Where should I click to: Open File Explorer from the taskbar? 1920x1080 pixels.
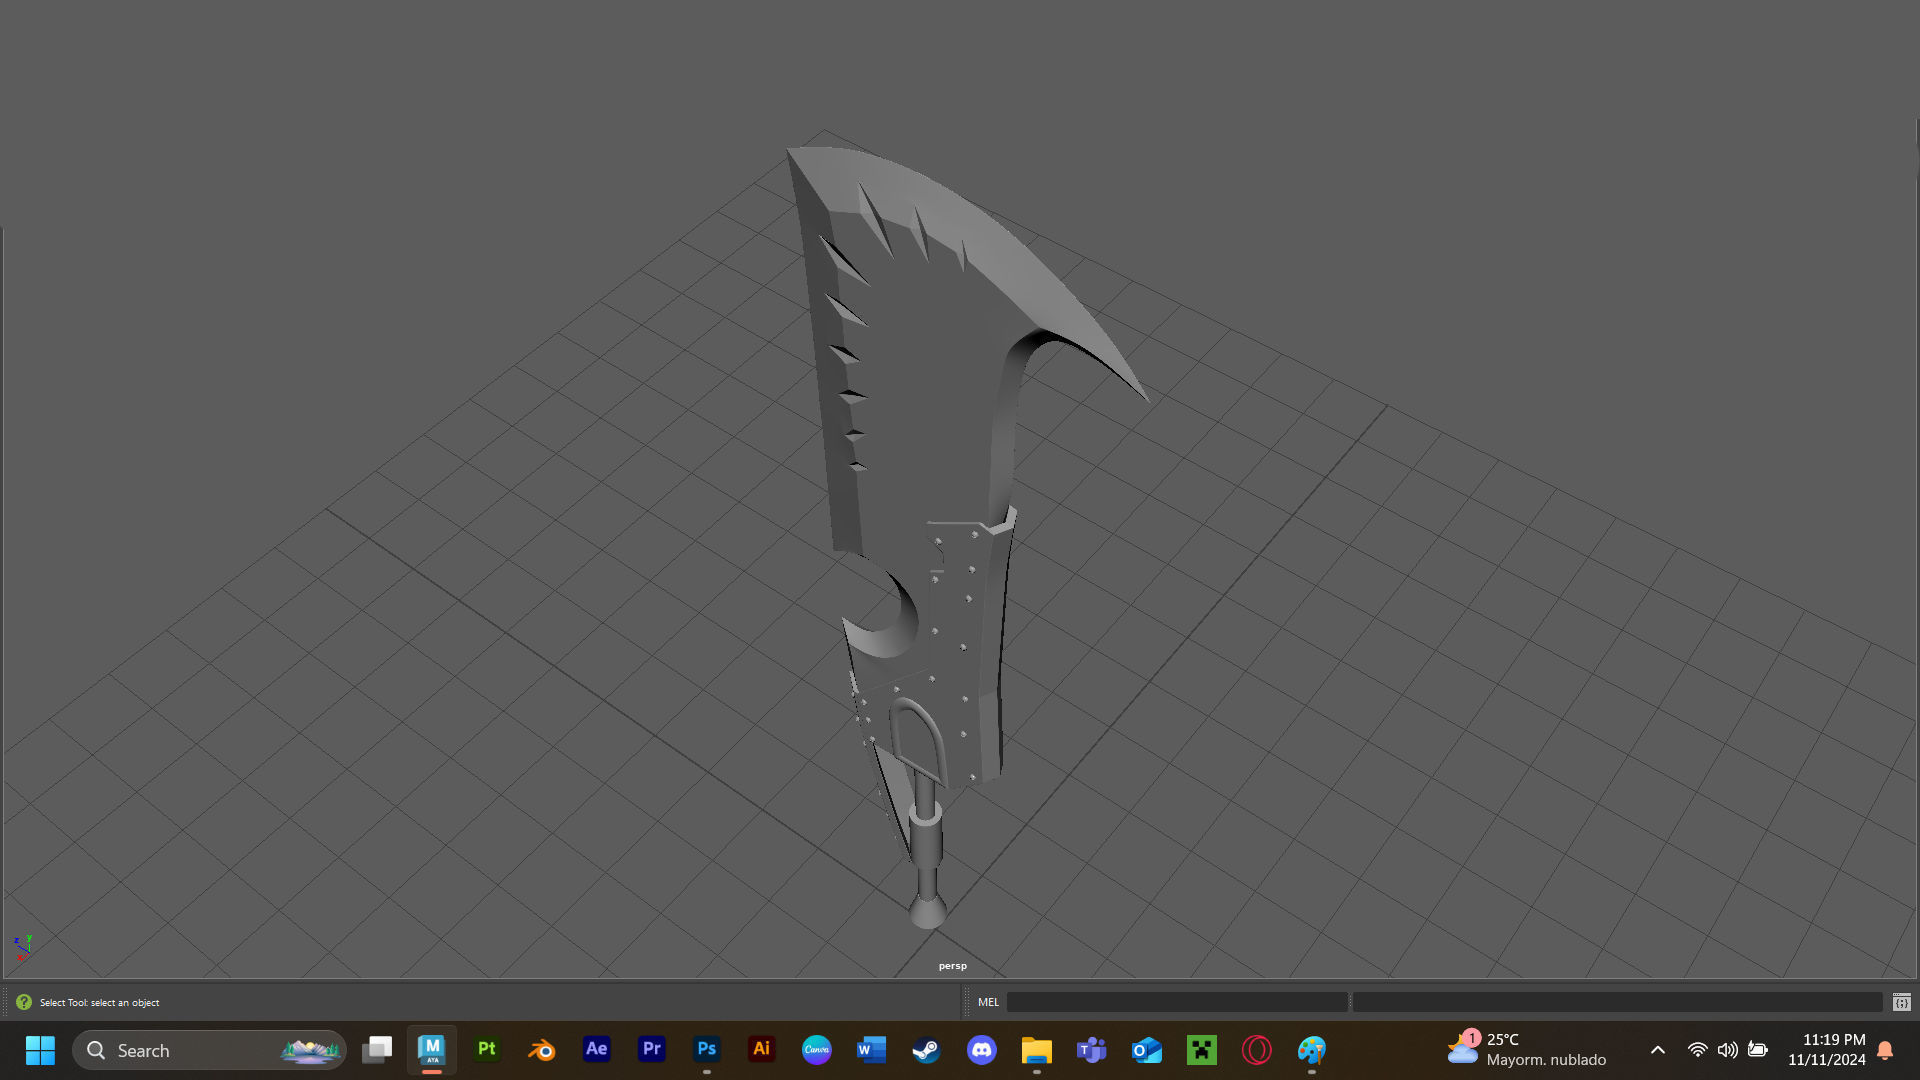click(1037, 1050)
